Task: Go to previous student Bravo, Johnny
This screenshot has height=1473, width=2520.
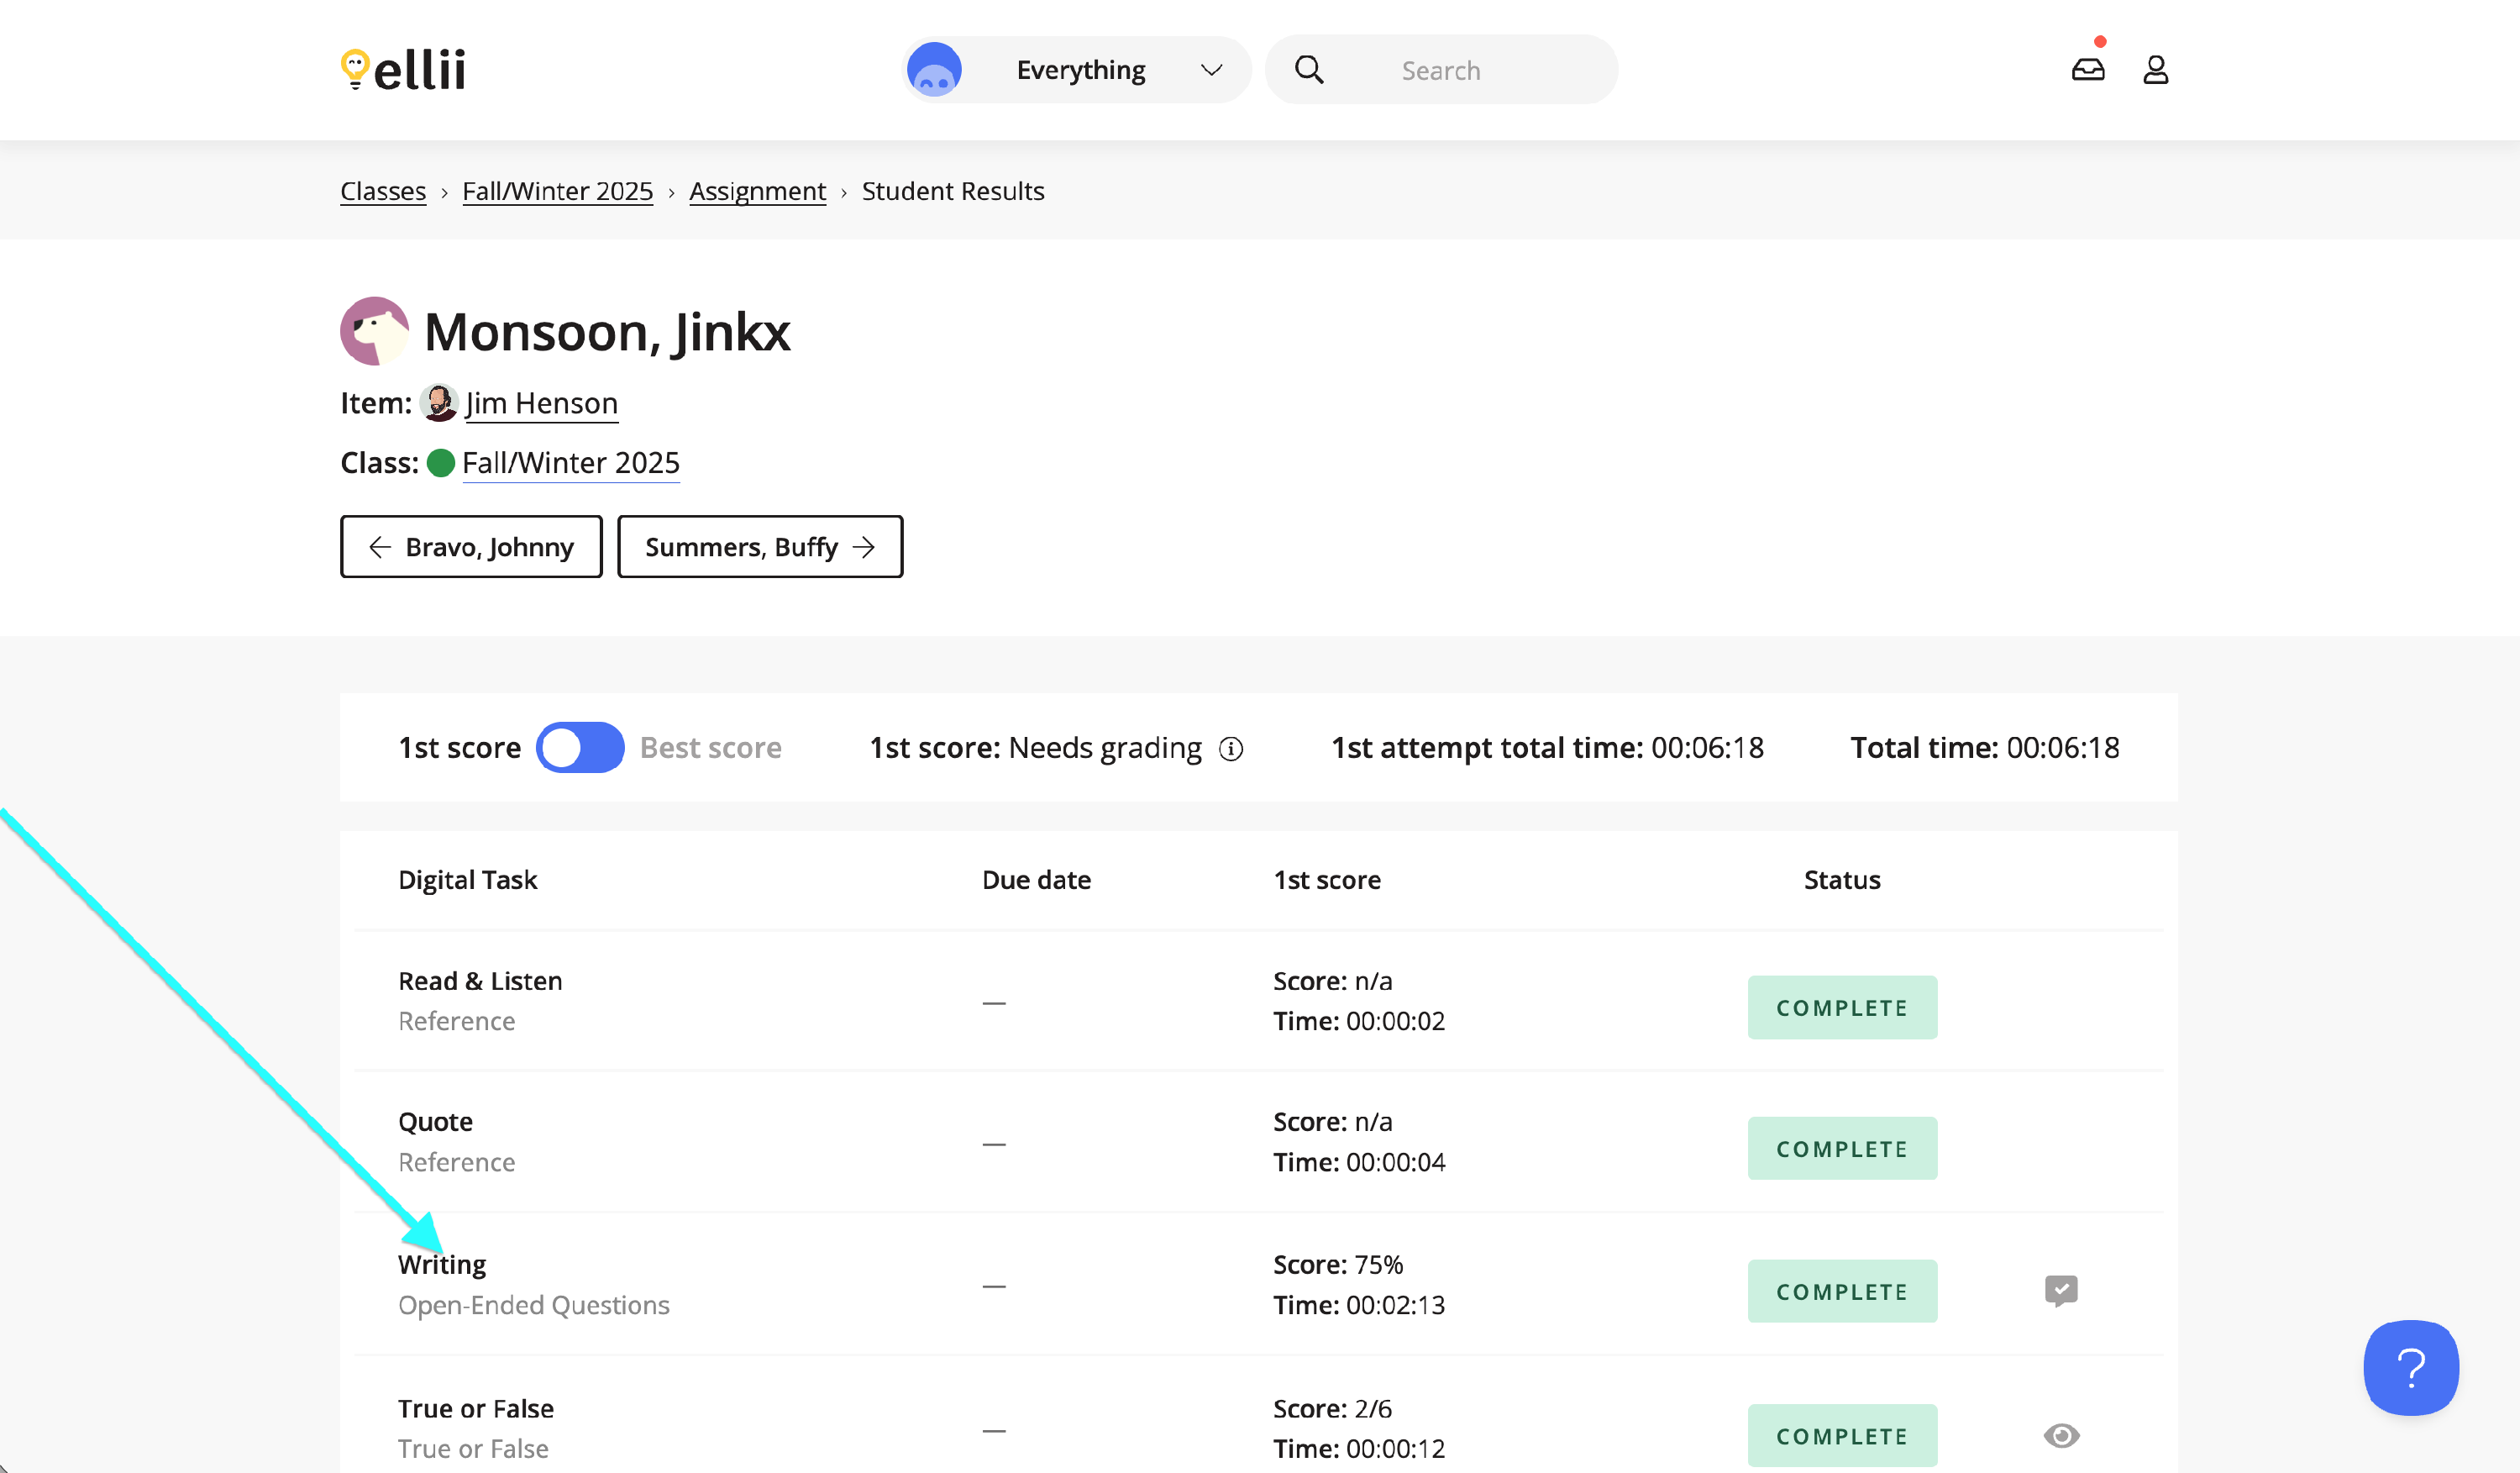Action: 471,547
